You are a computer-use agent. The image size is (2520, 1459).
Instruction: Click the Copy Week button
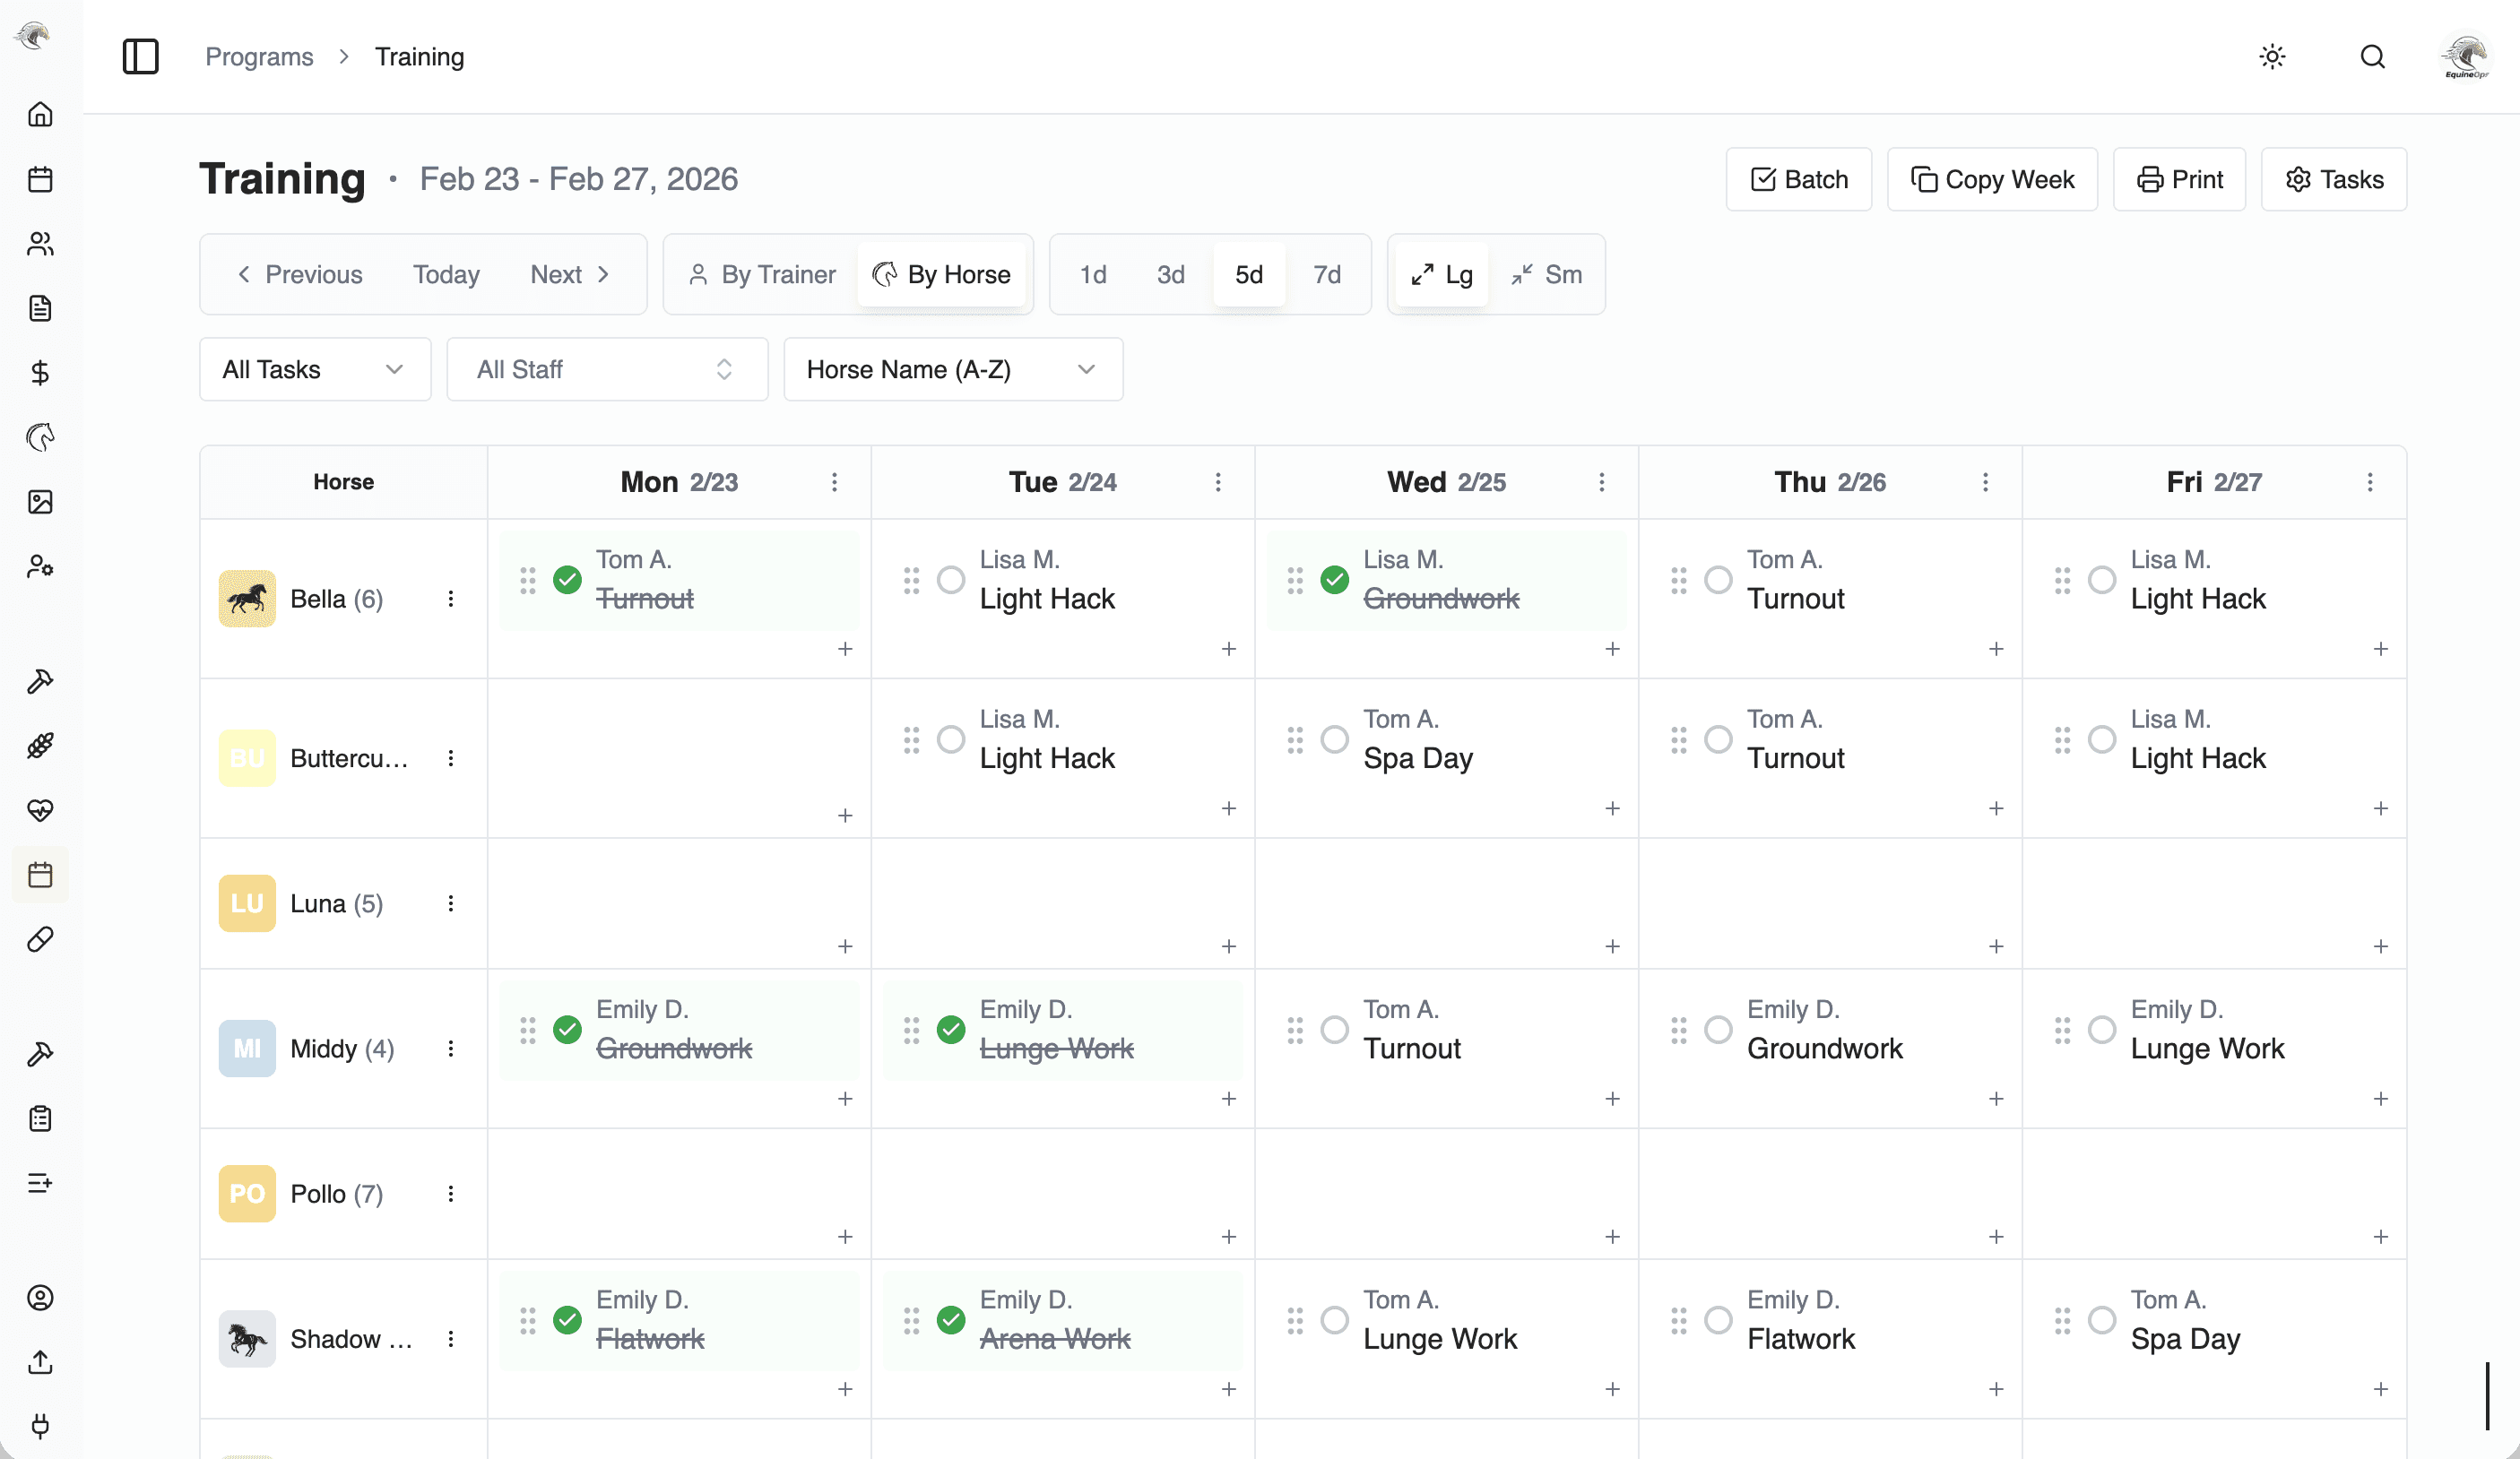point(1991,180)
